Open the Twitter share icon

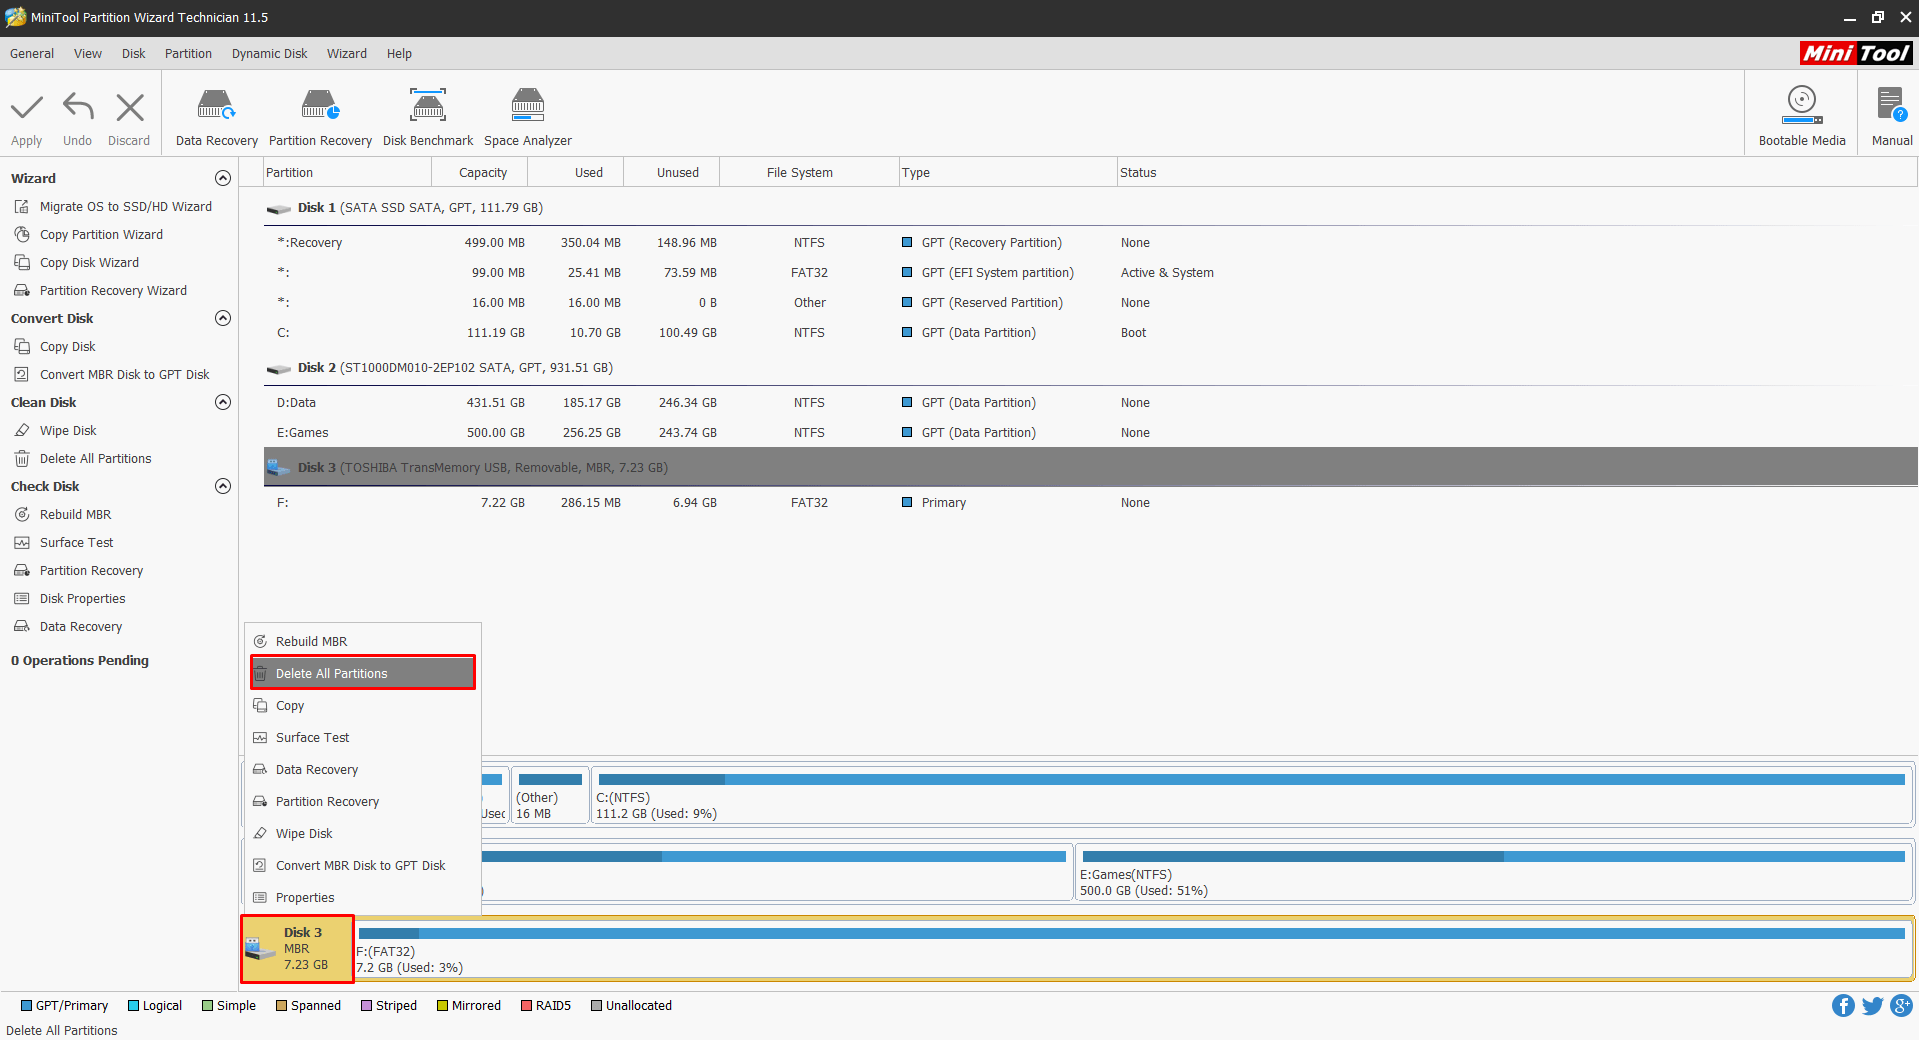click(x=1872, y=1006)
